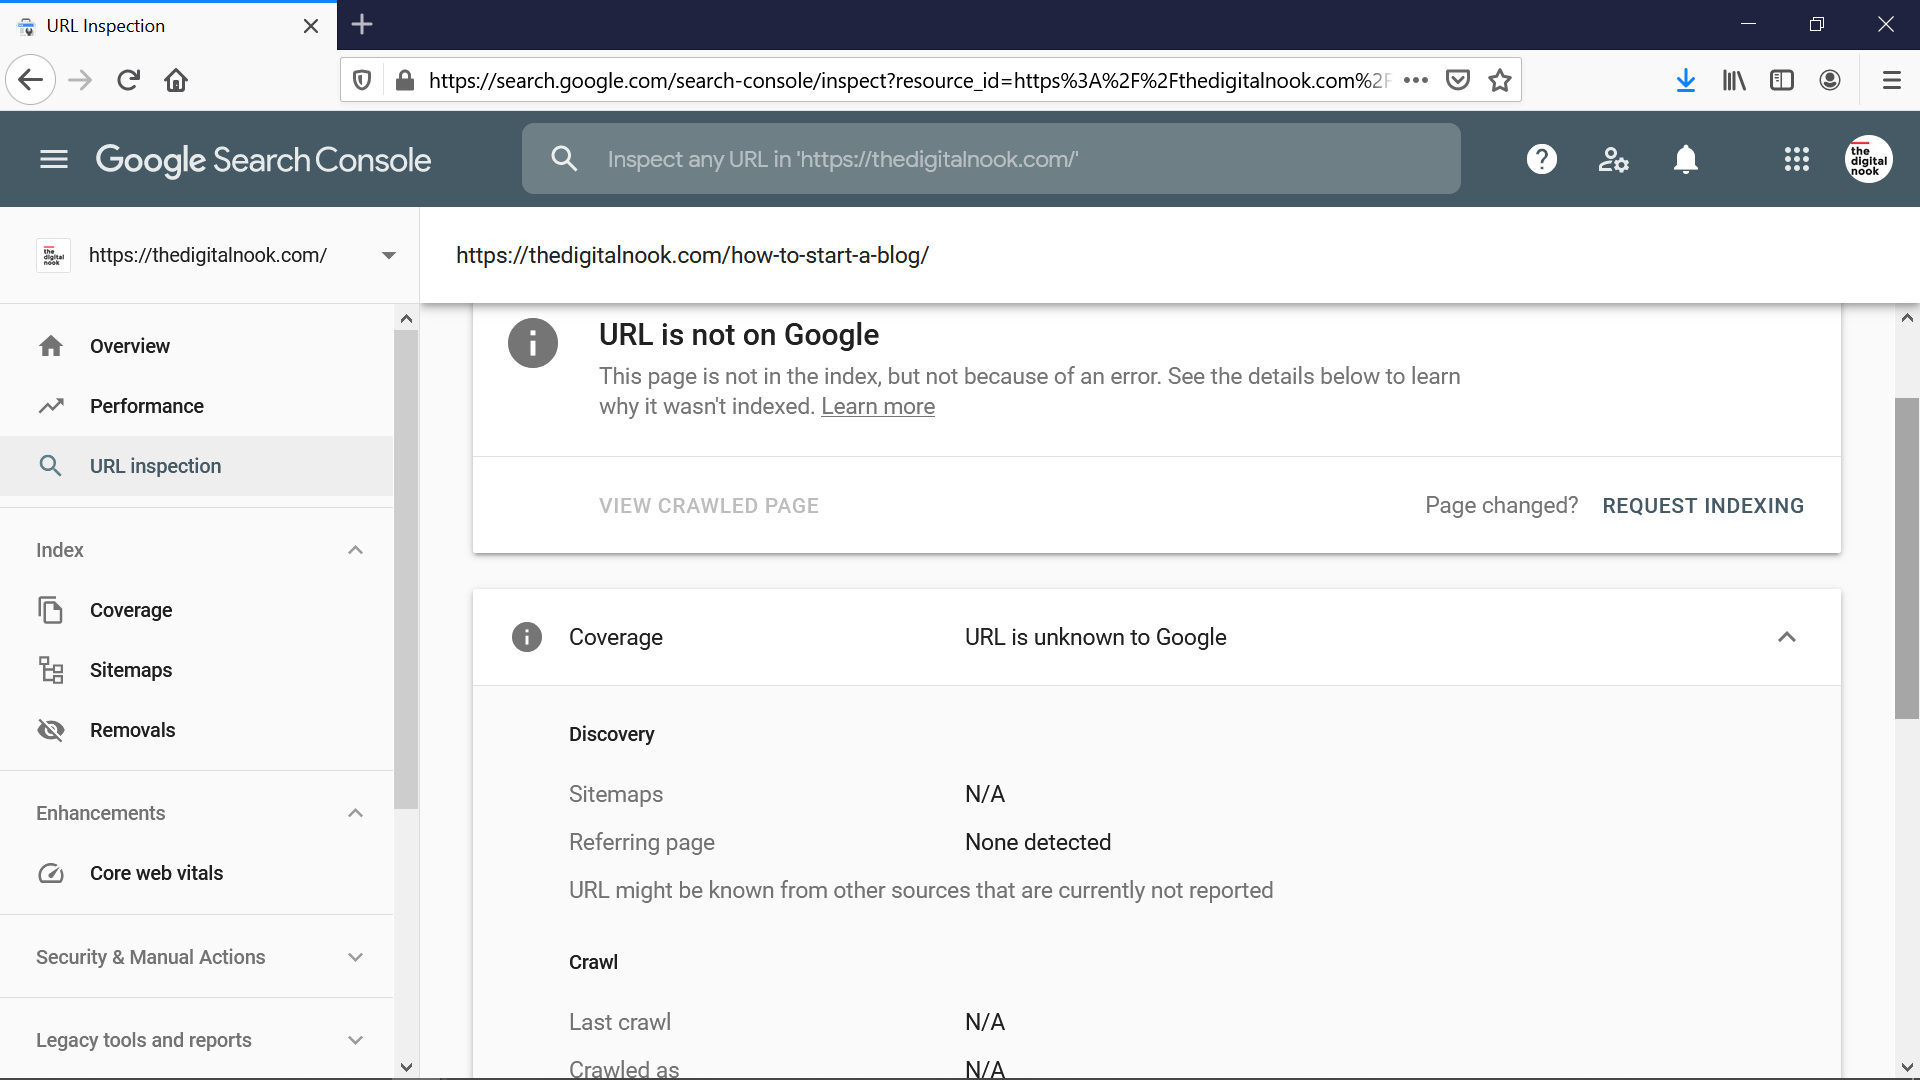1920x1080 pixels.
Task: Click the URL inspection search input field
Action: [990, 158]
